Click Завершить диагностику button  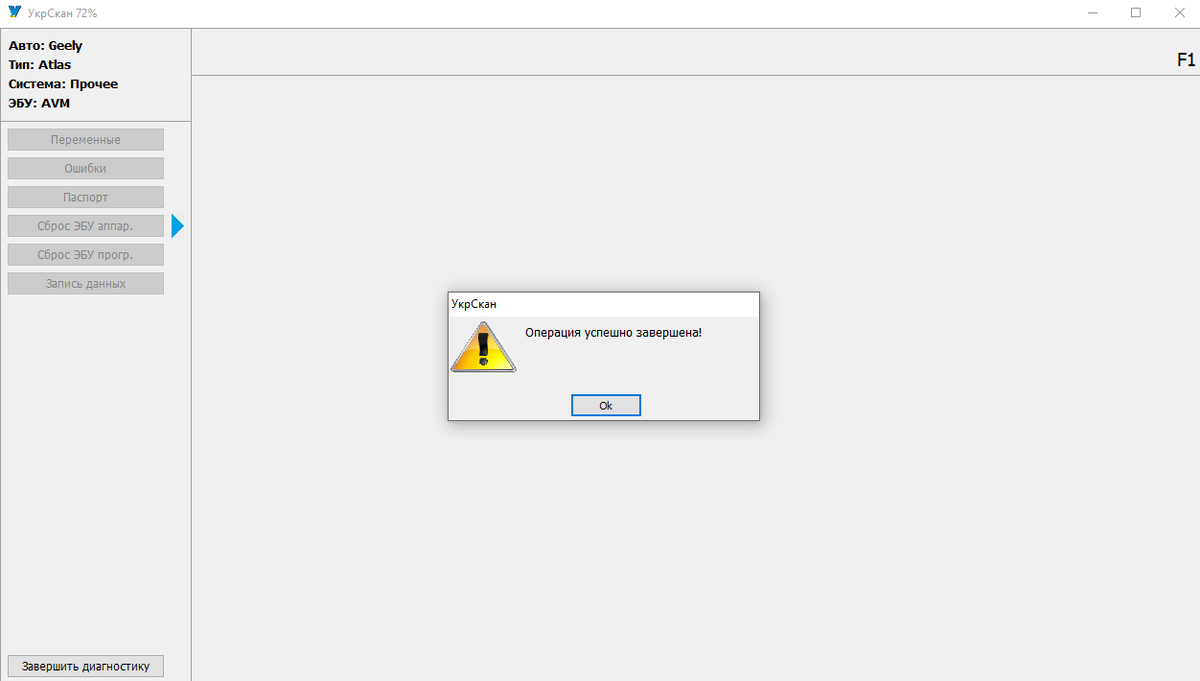click(86, 666)
